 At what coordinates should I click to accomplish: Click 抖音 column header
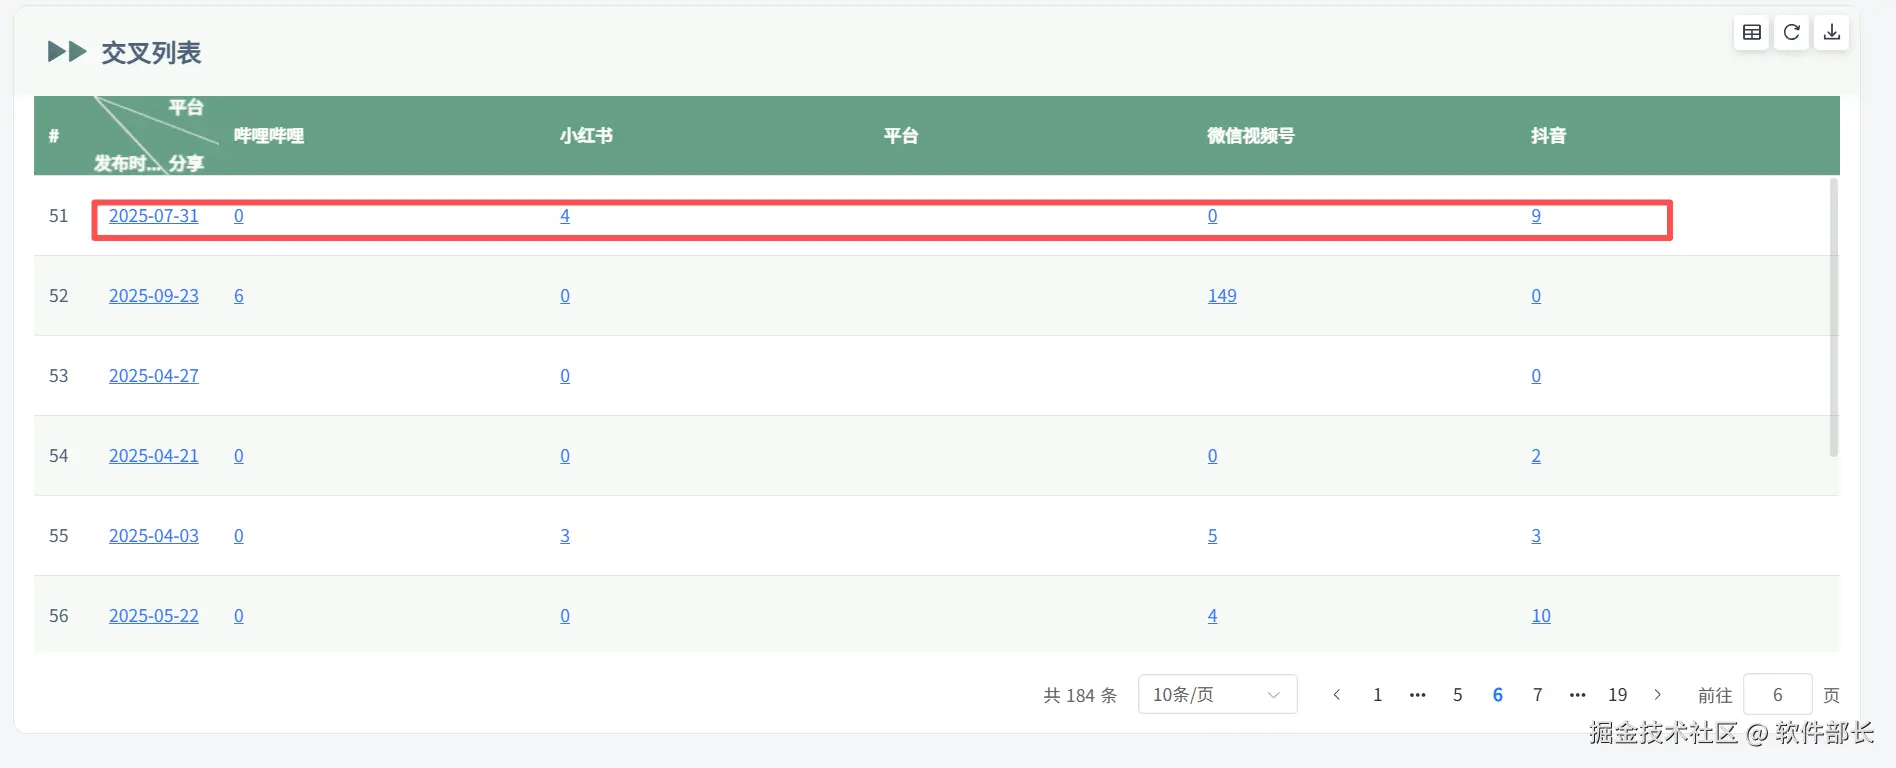click(1549, 136)
